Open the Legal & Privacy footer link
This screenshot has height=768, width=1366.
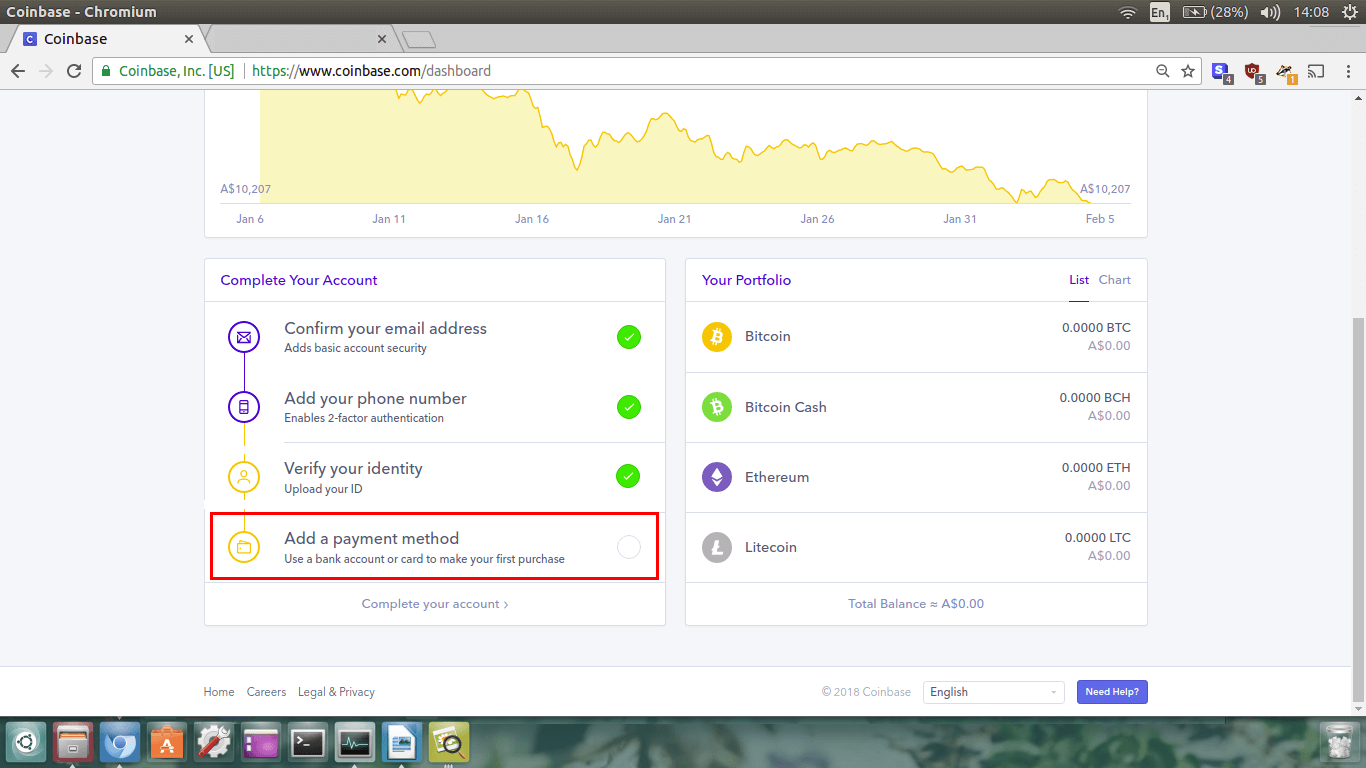pos(336,692)
